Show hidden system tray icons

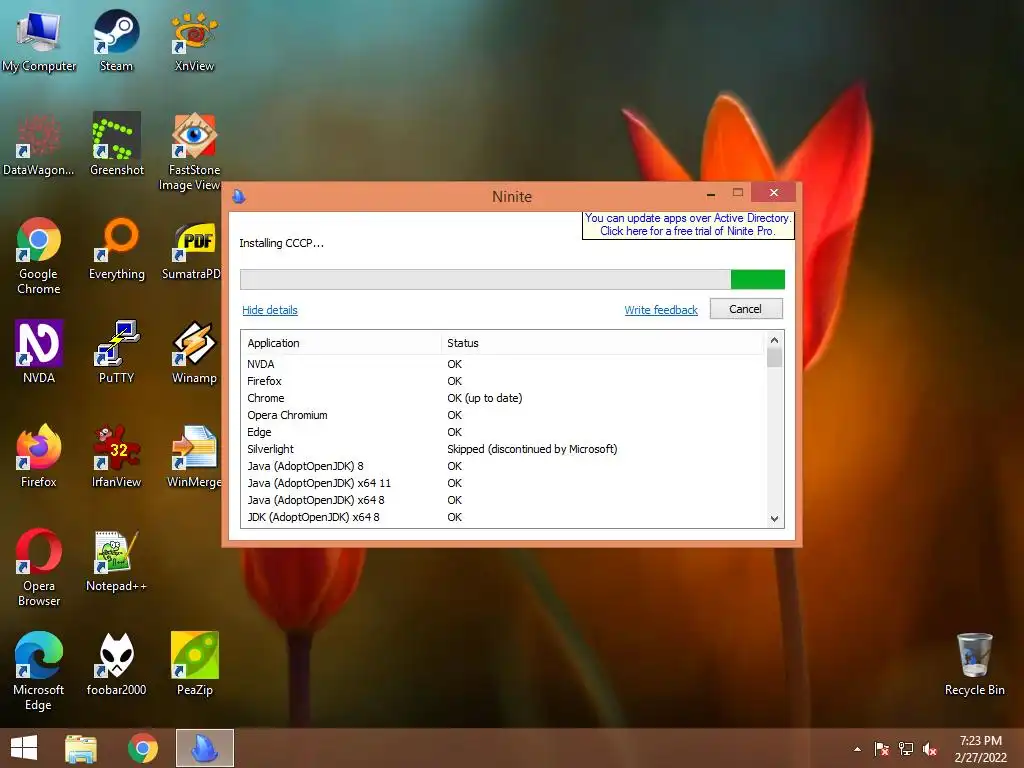857,749
